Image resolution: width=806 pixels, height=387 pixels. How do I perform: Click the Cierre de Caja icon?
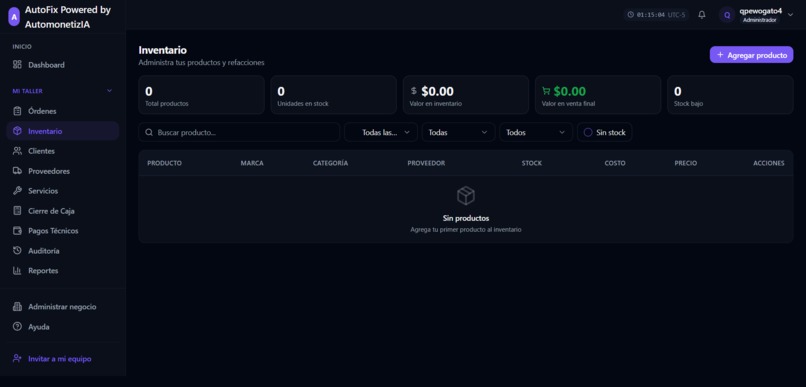pyautogui.click(x=17, y=211)
